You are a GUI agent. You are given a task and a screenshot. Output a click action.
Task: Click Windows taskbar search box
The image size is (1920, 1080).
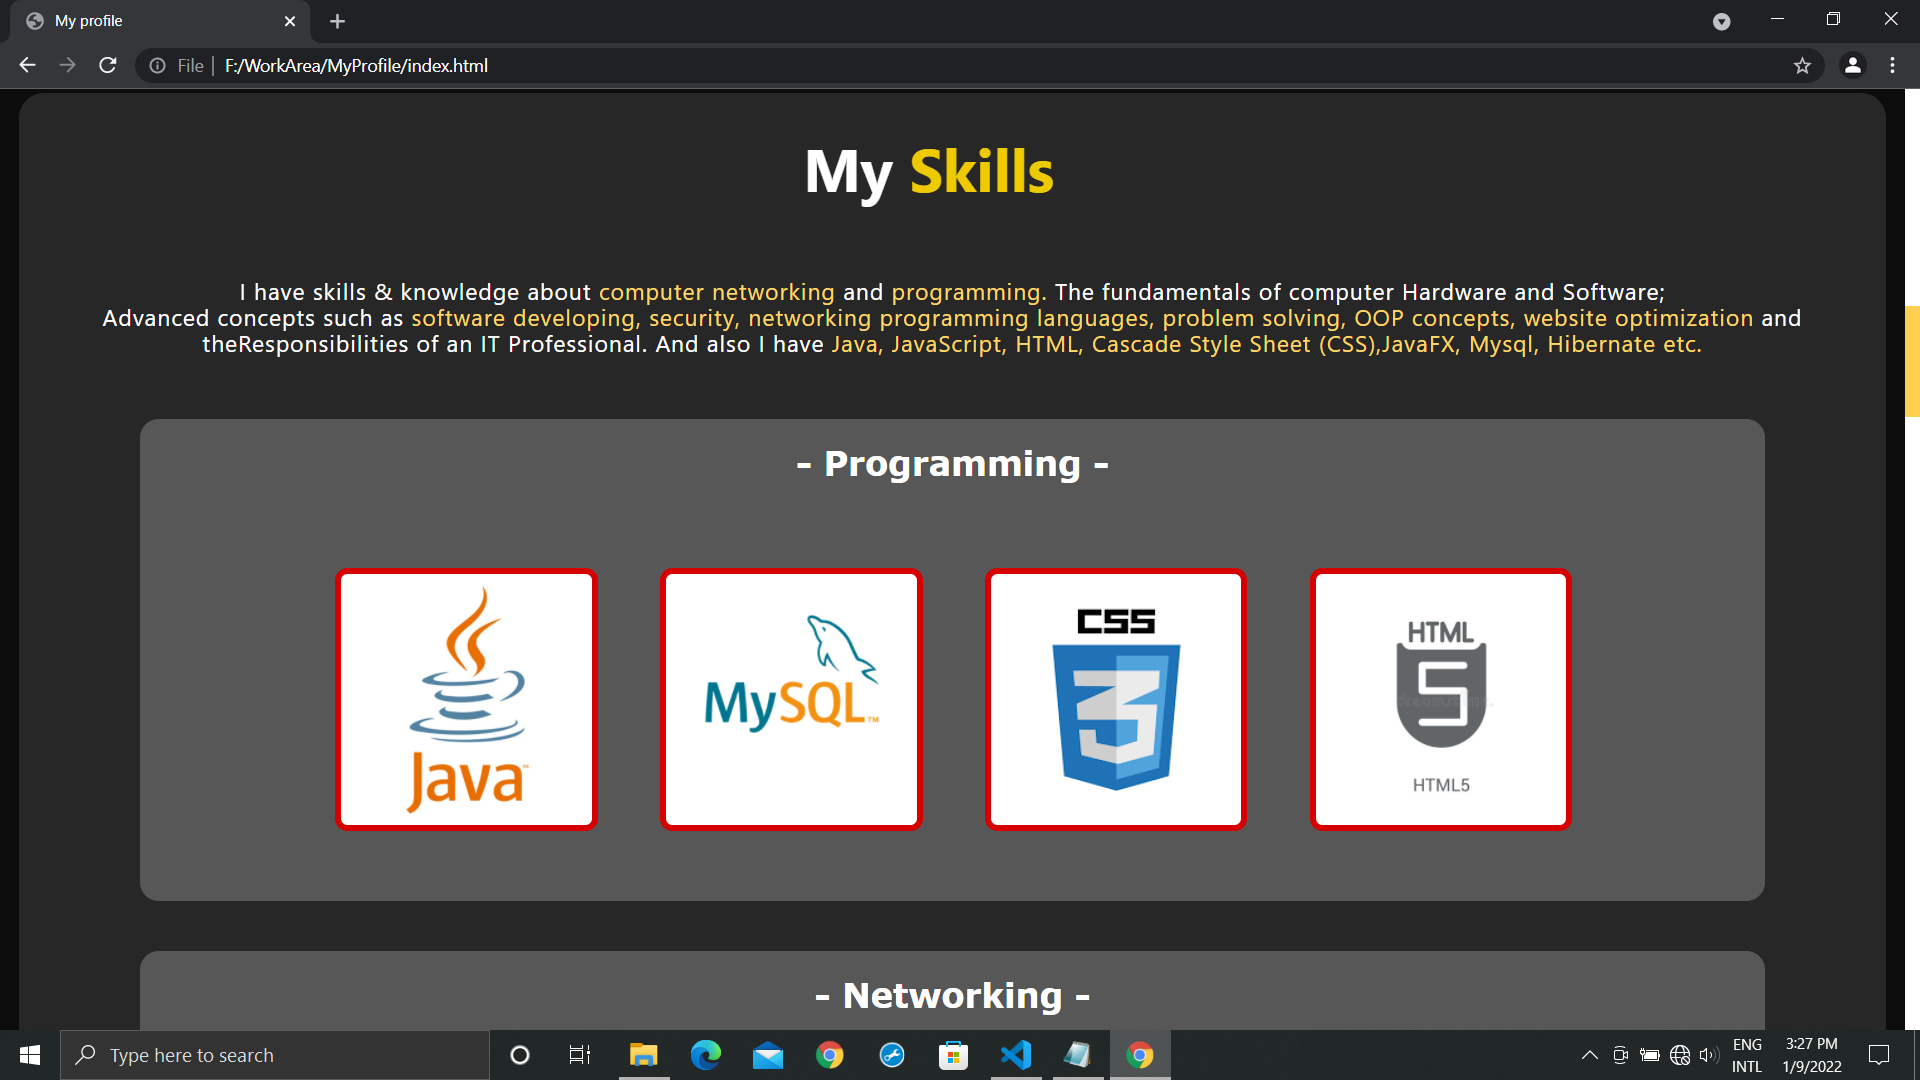275,1055
